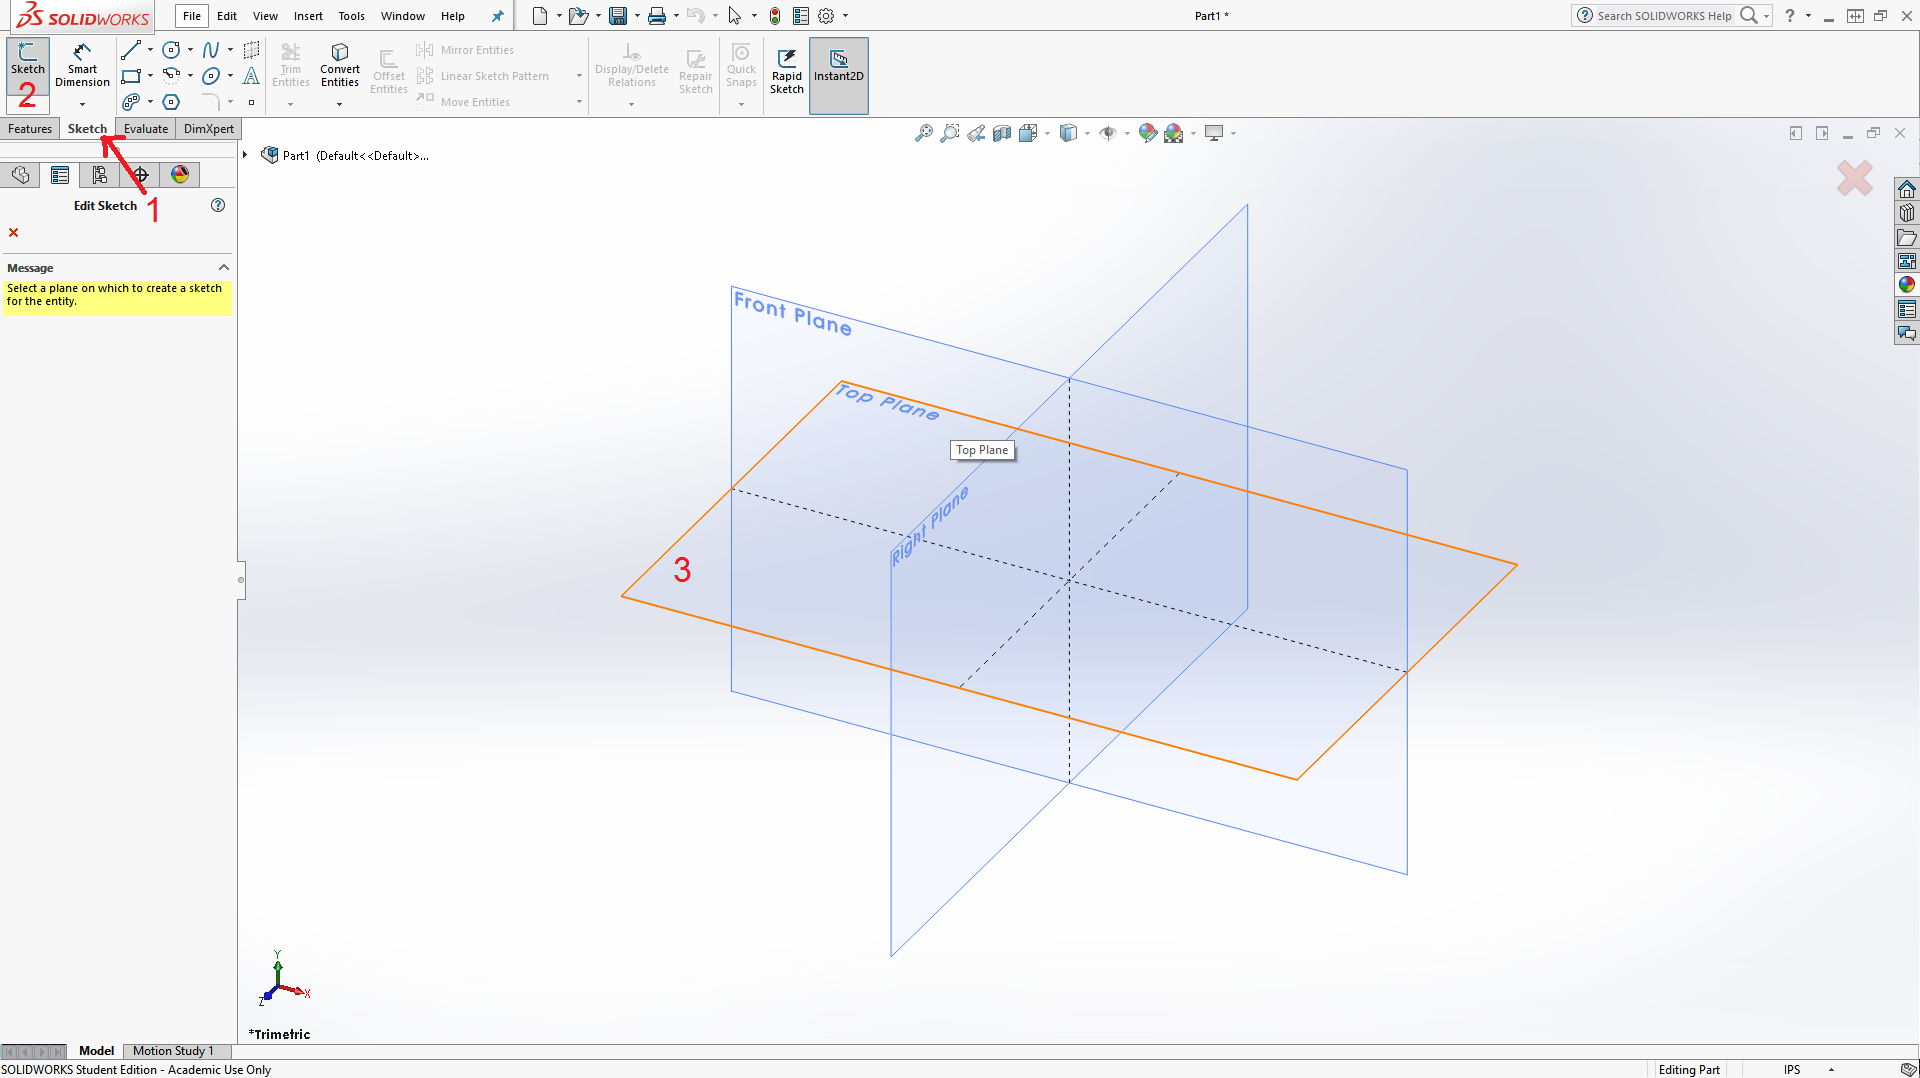Open the Appearances color ball task pane

point(1907,285)
